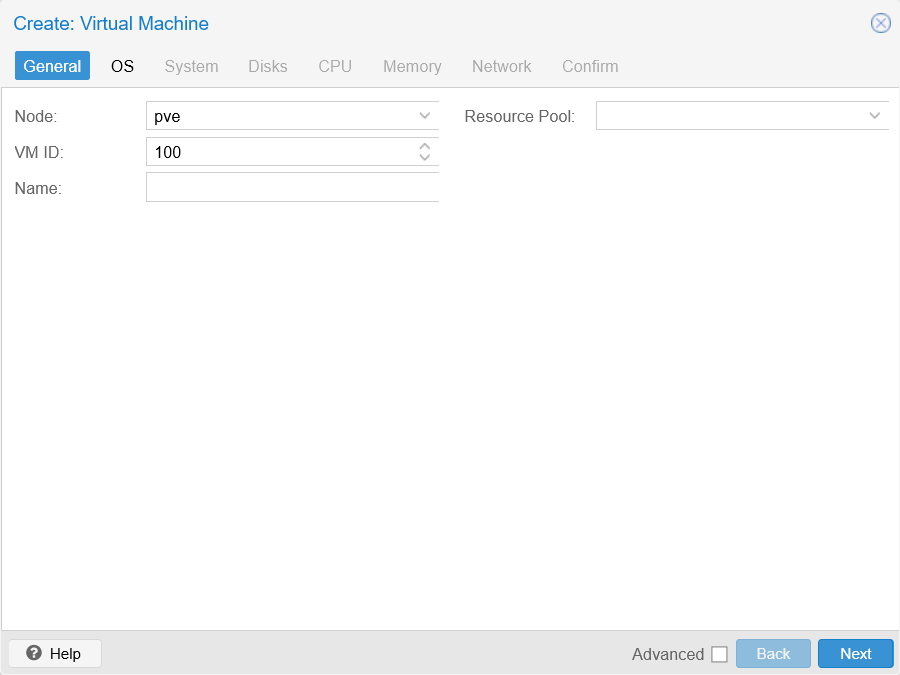Select the General tab
Image resolution: width=900 pixels, height=675 pixels.
click(52, 66)
